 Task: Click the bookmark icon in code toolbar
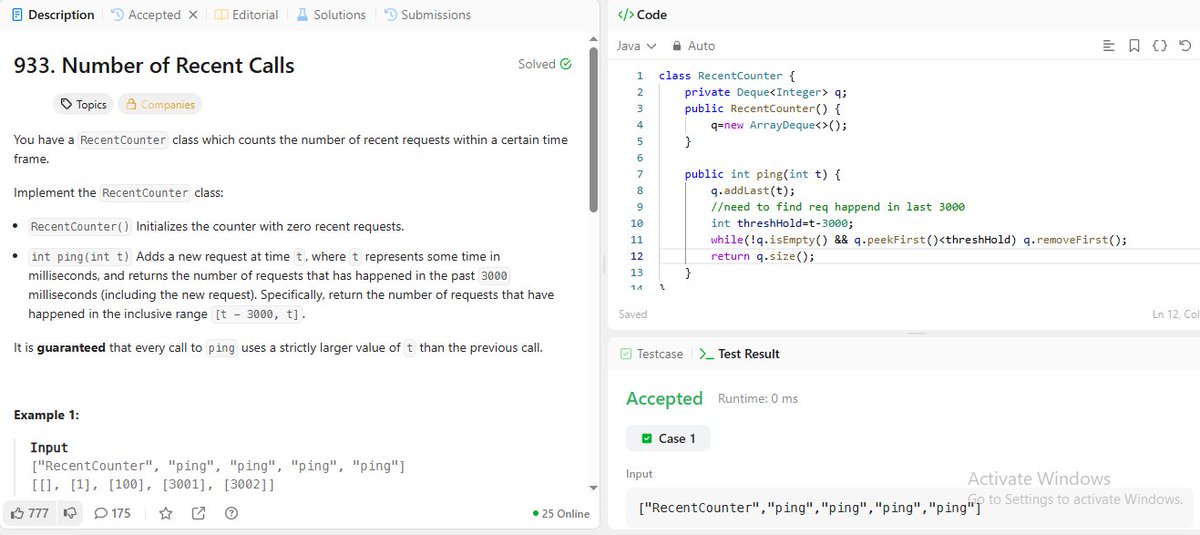1134,46
